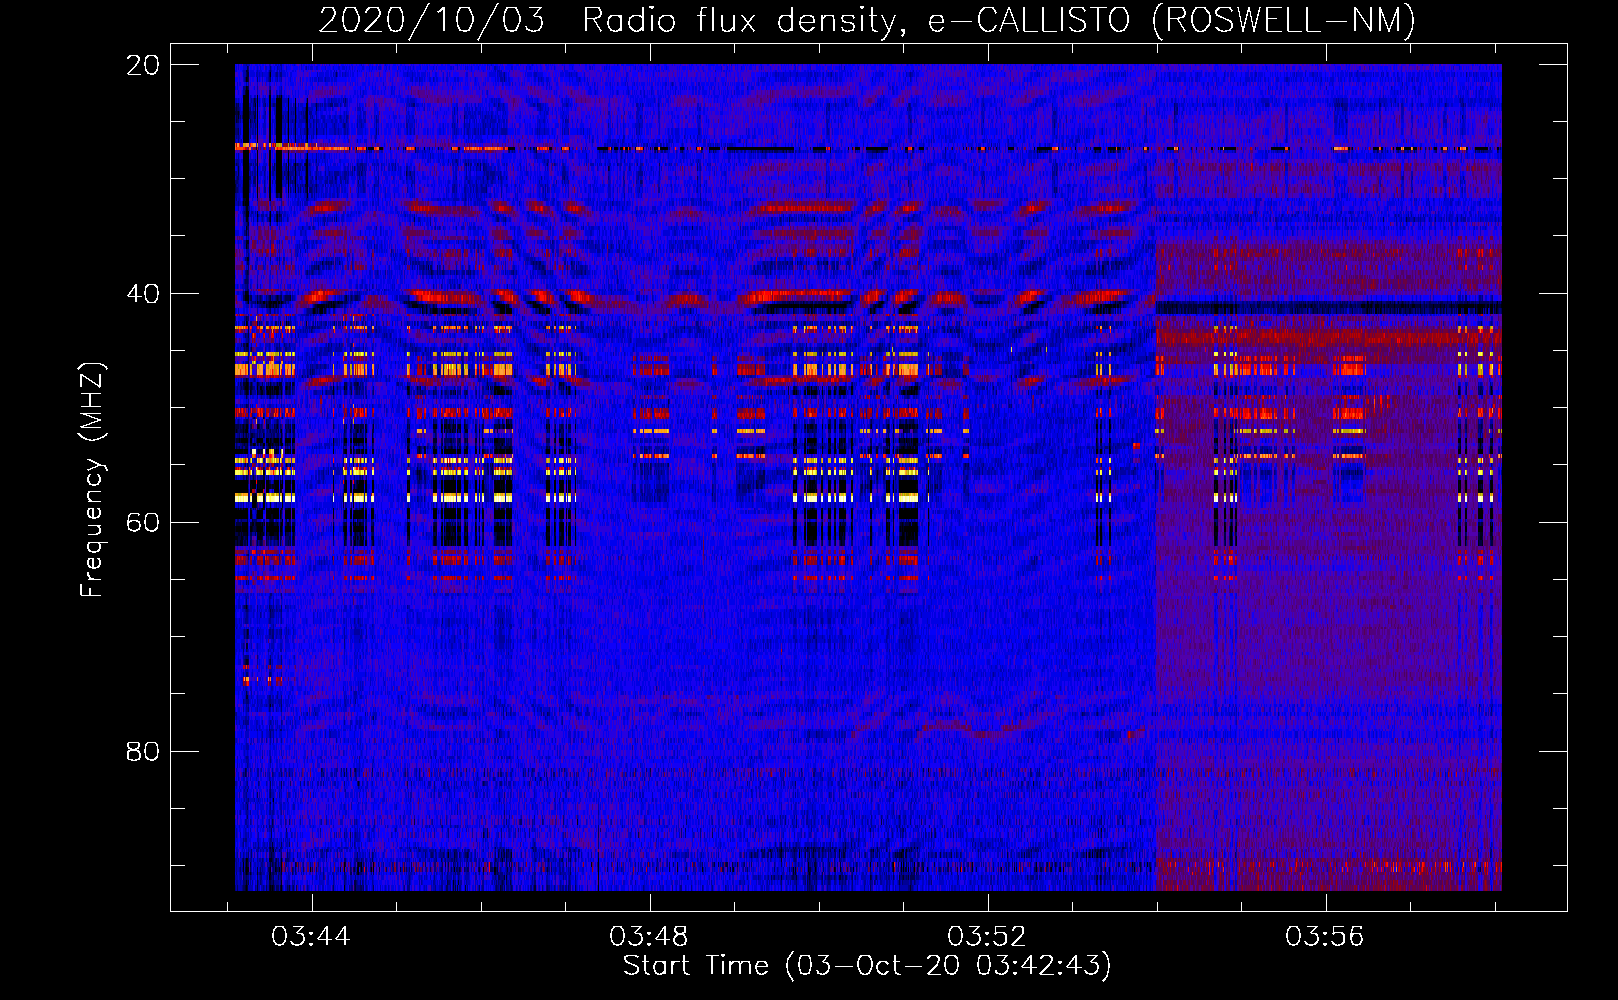Screen dimensions: 1618x1000
Task: Click the 'Start Time (03-Oct-20 03:42:43)' label
Action: [x=867, y=966]
